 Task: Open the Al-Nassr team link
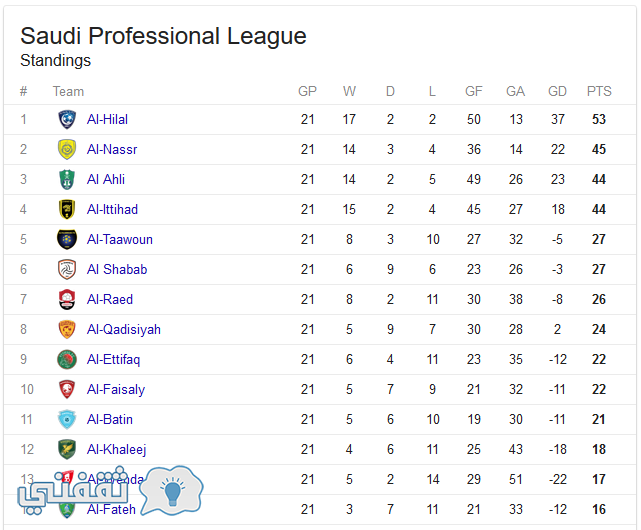coord(112,149)
